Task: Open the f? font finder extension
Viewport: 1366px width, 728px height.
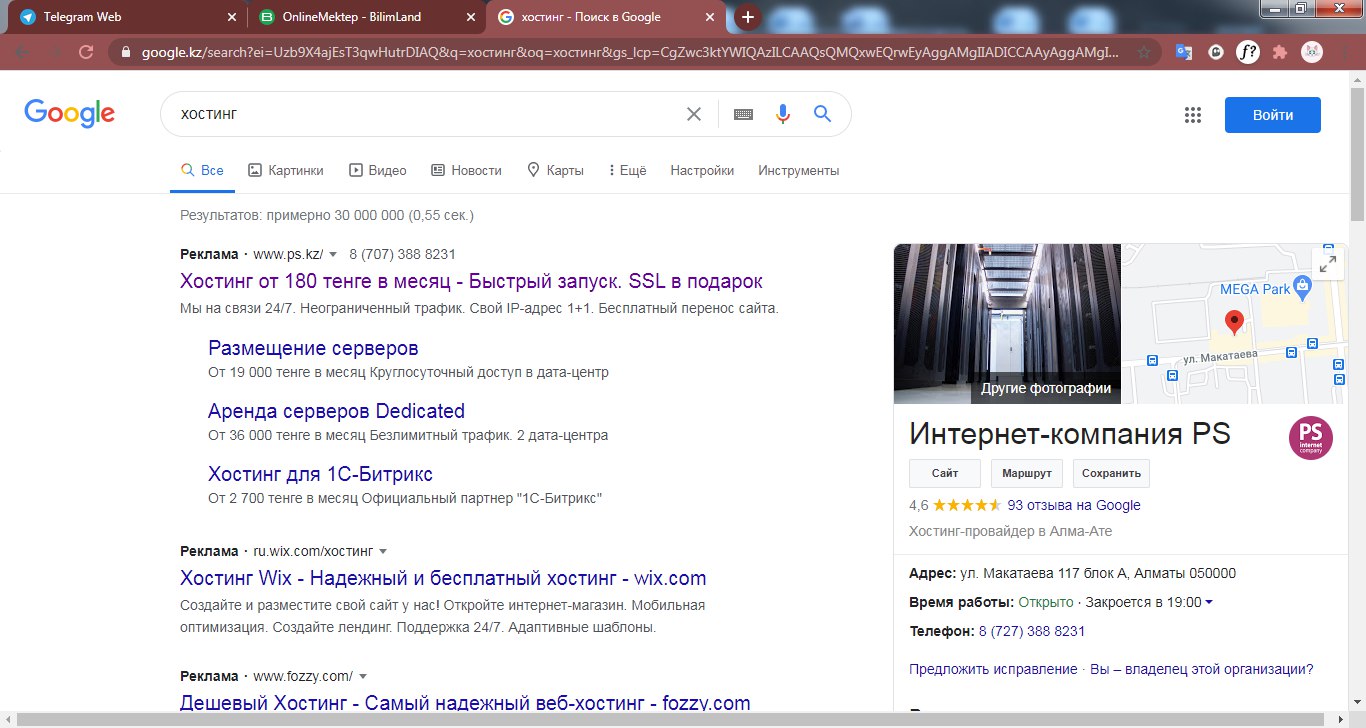Action: 1248,52
